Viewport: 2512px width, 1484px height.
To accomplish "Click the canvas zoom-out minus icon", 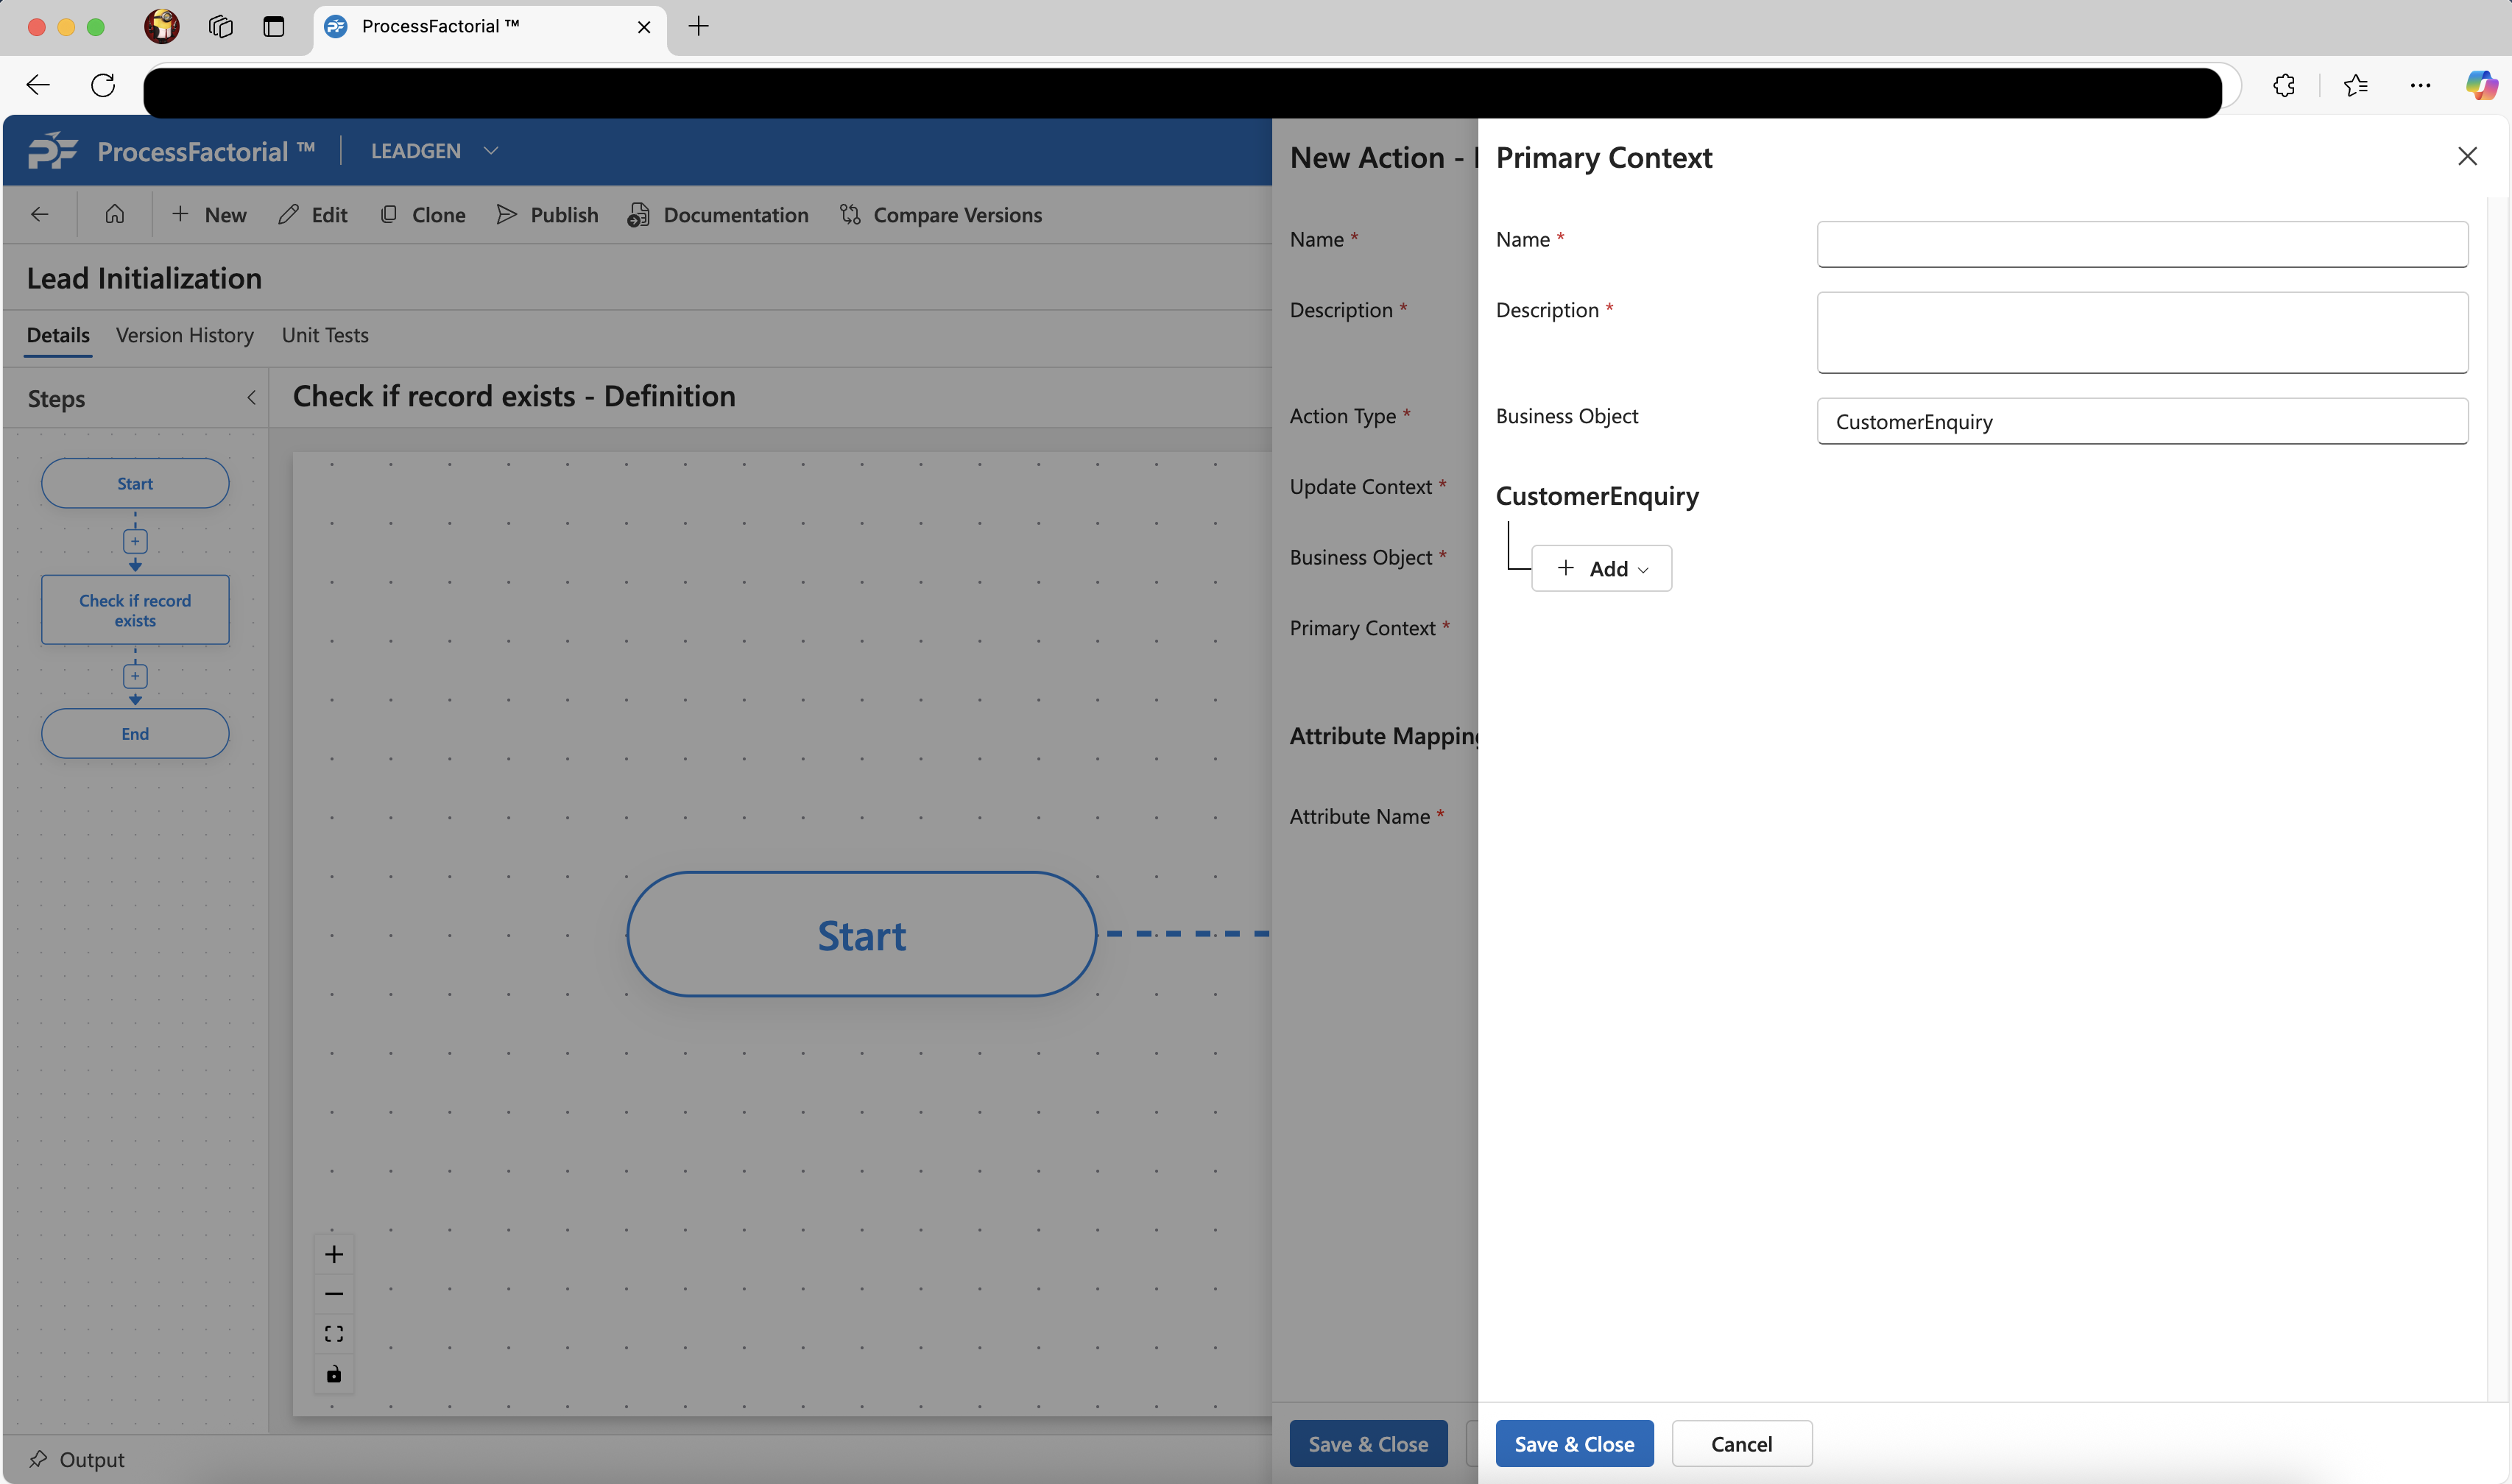I will [334, 1294].
